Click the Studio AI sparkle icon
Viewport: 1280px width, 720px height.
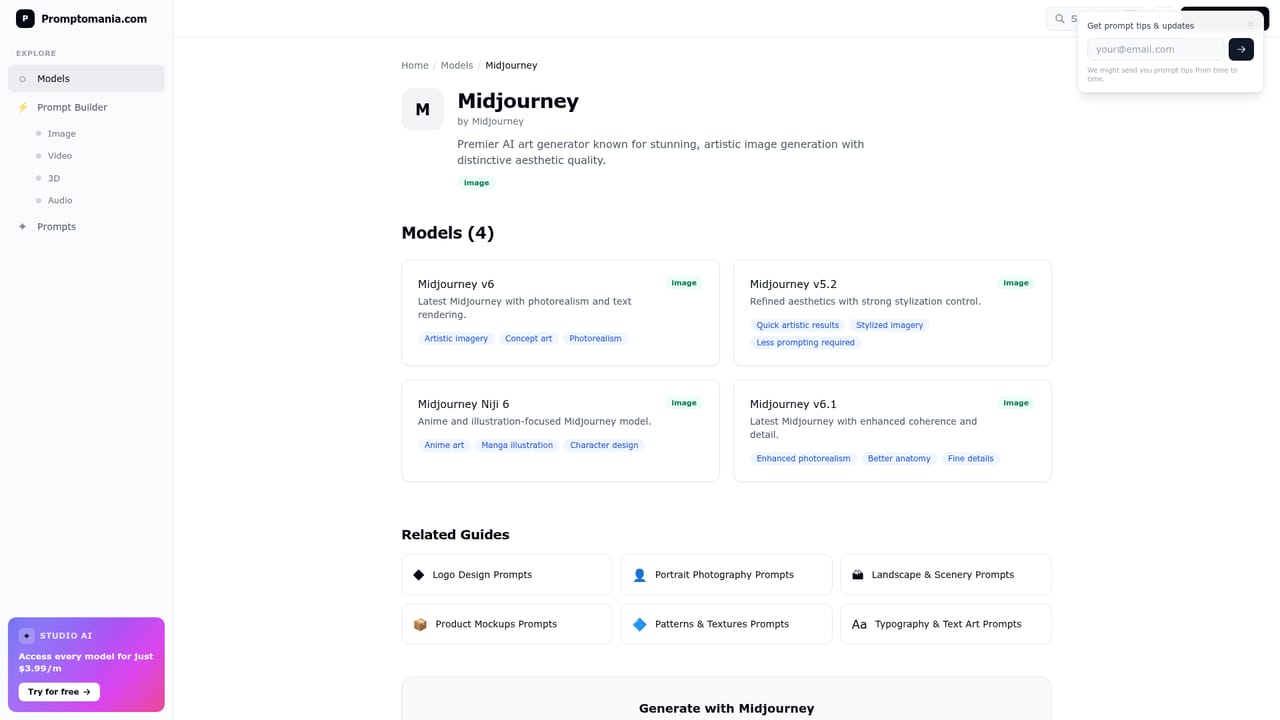(27, 636)
